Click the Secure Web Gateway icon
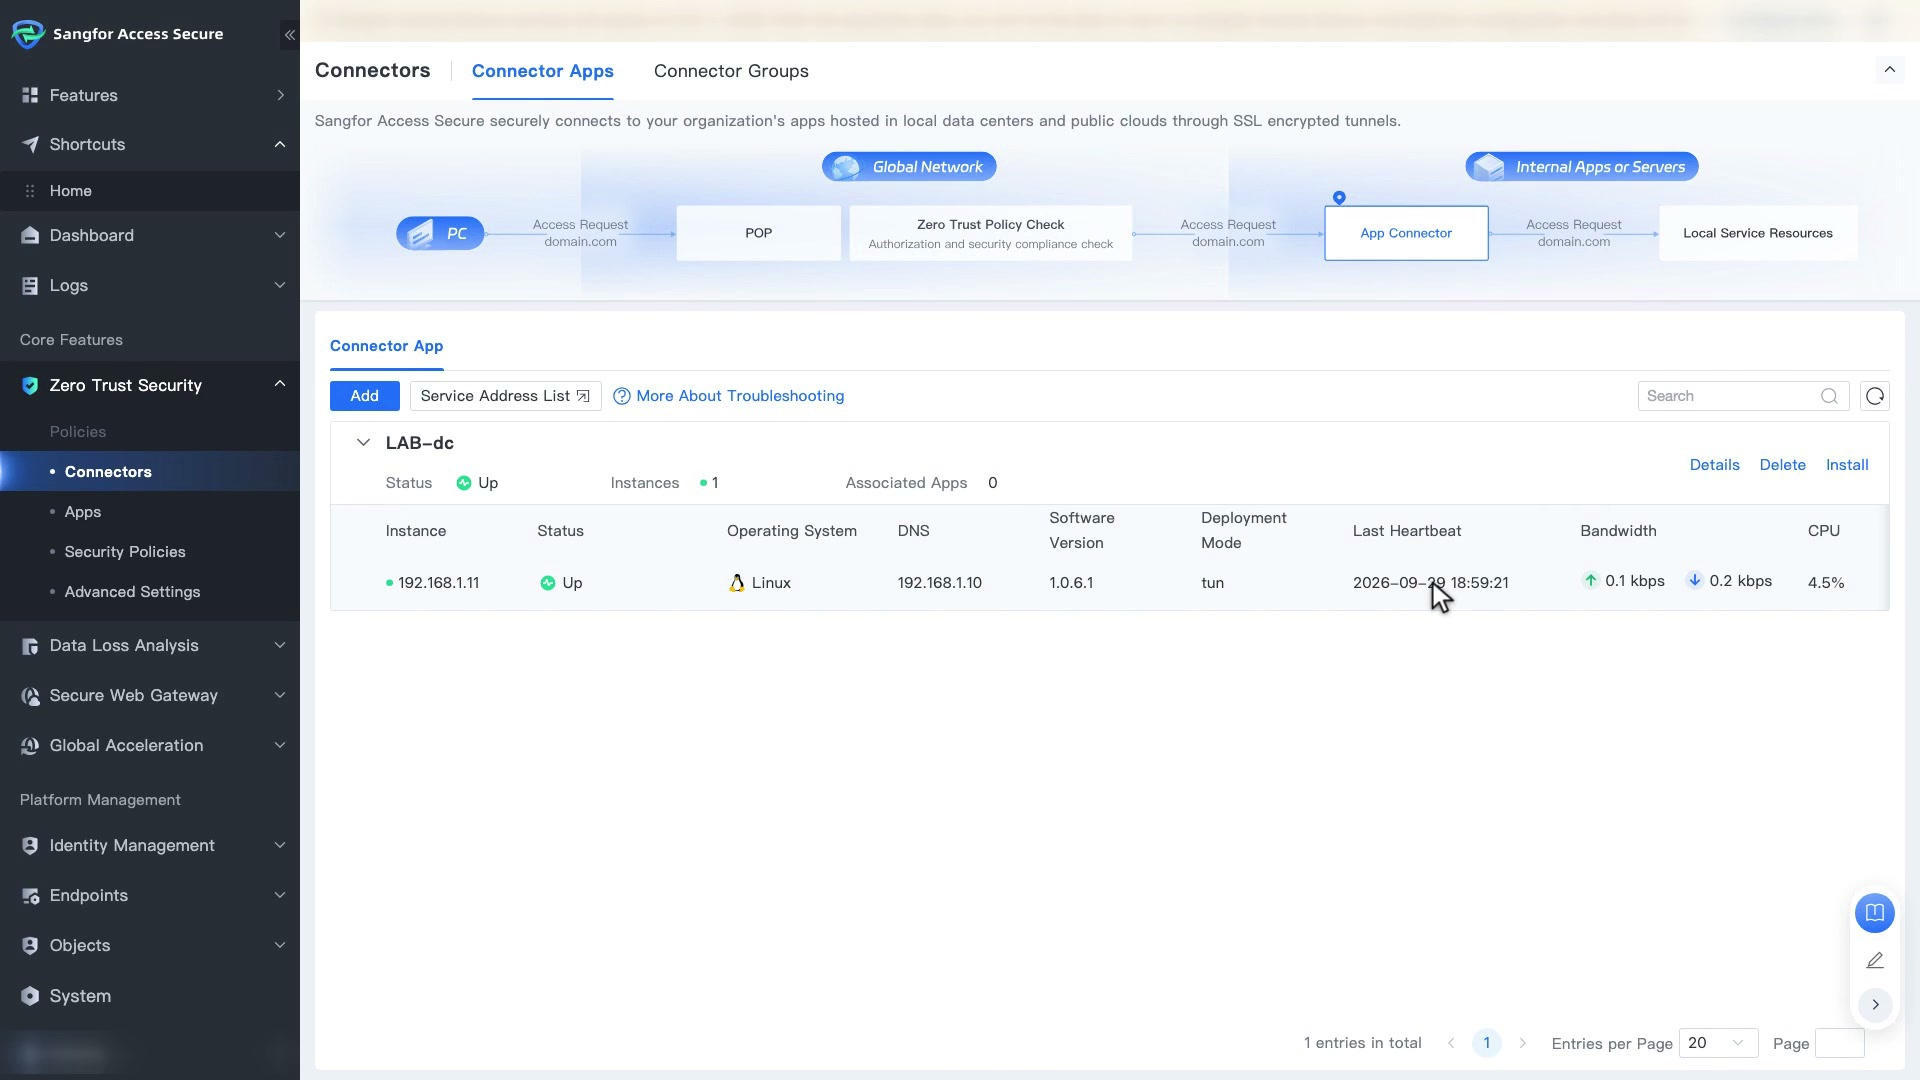The image size is (1920, 1080). tap(30, 696)
